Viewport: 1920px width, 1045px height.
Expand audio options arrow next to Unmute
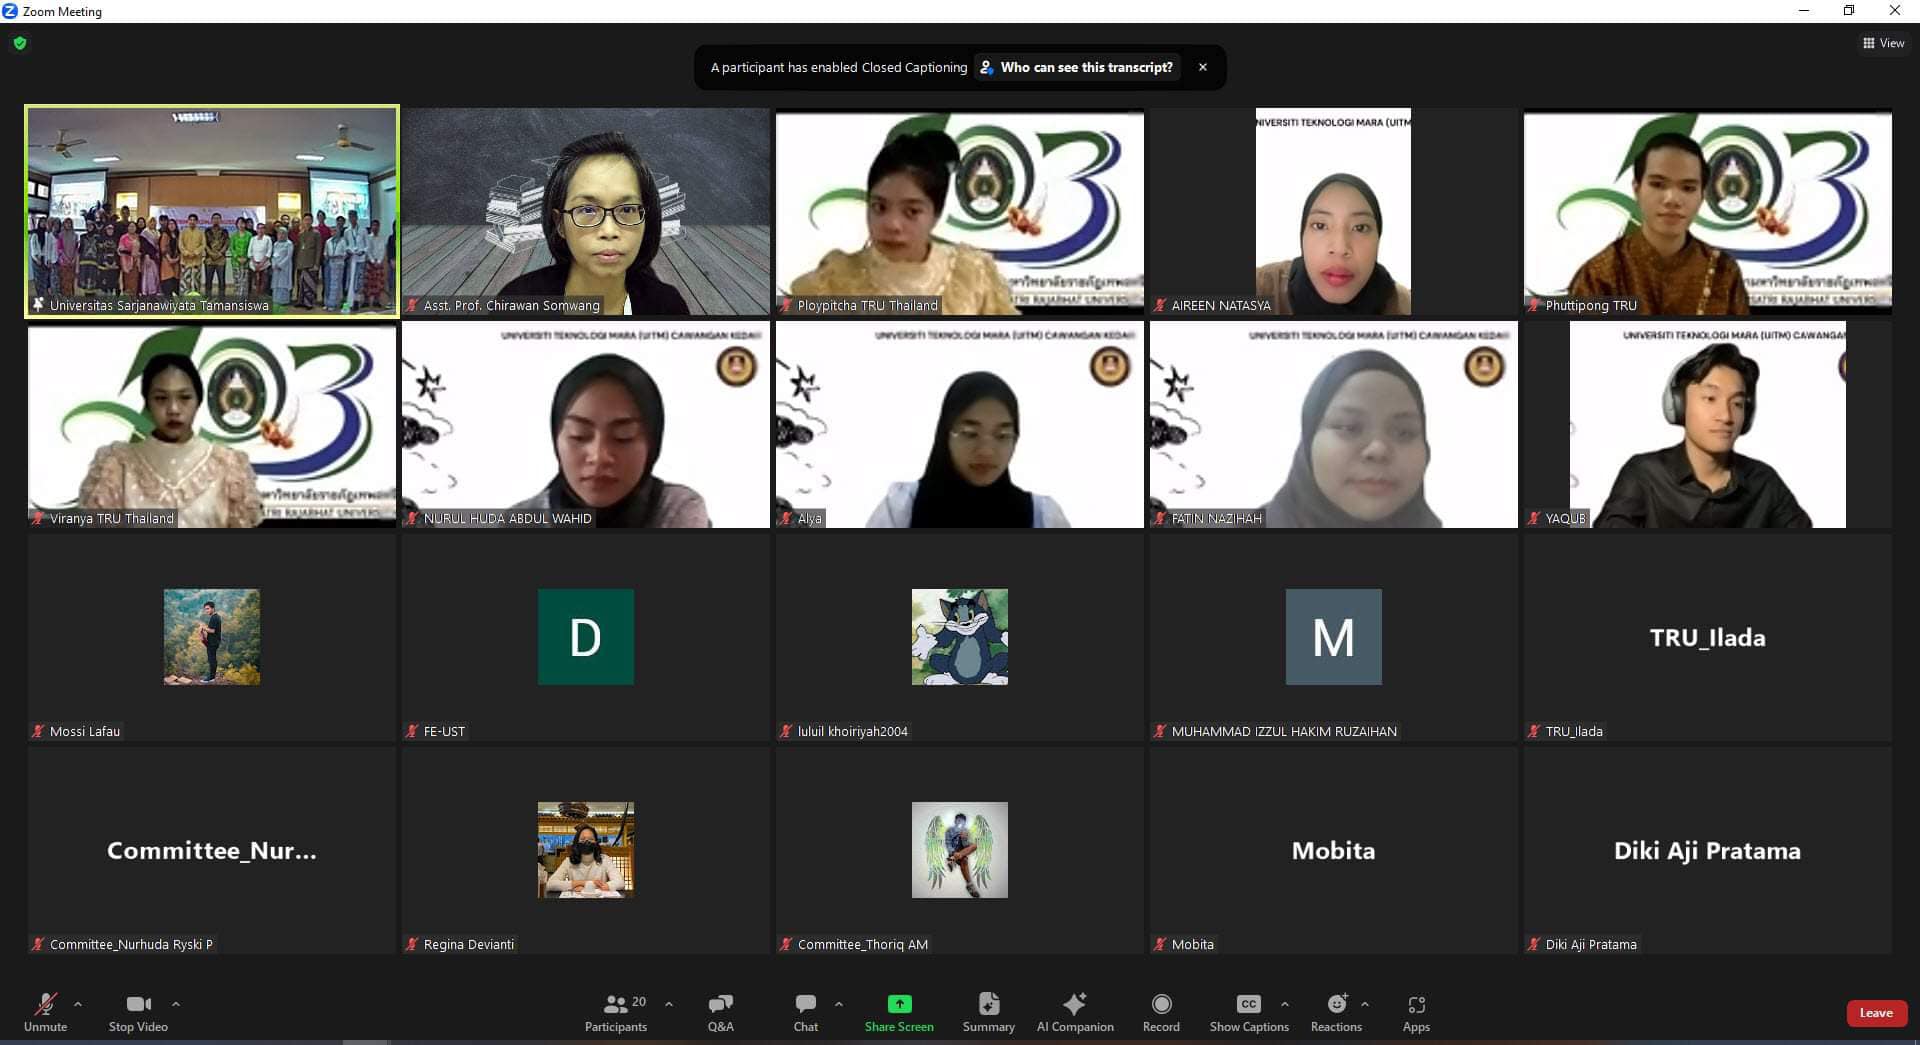(x=78, y=1004)
